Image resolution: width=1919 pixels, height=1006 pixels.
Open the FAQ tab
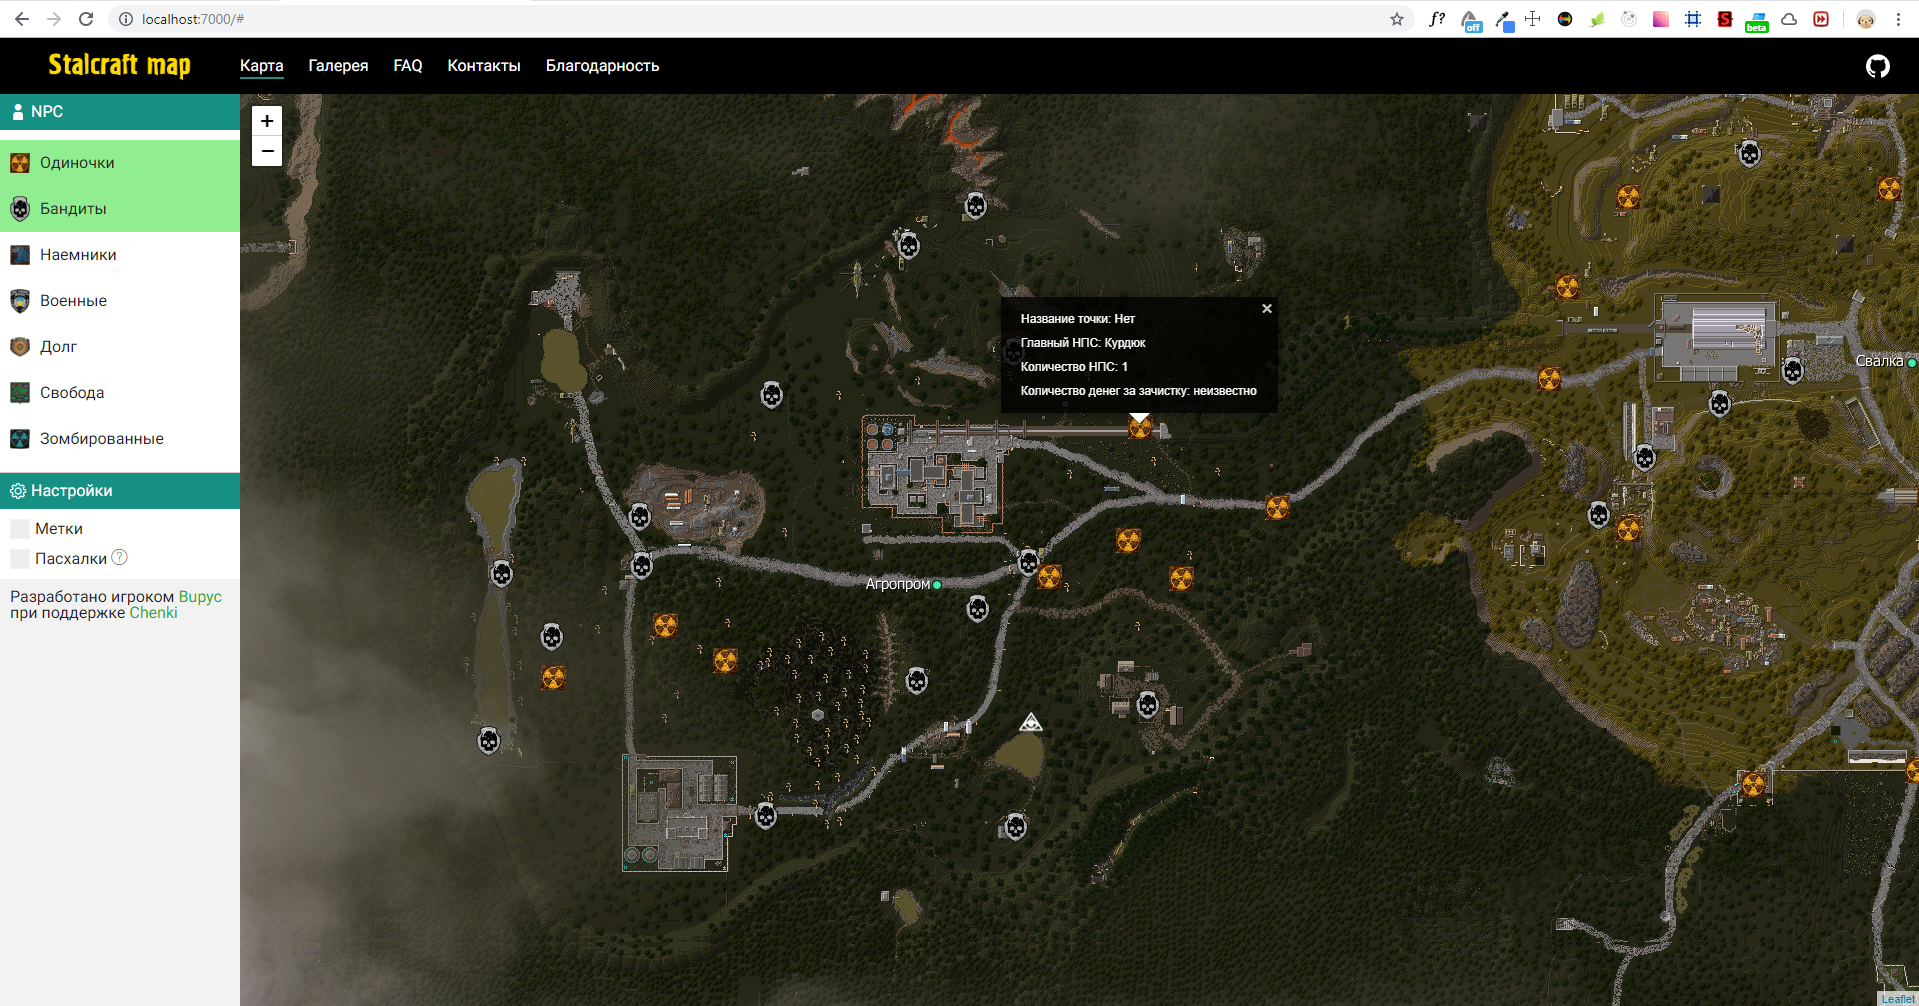[x=408, y=66]
